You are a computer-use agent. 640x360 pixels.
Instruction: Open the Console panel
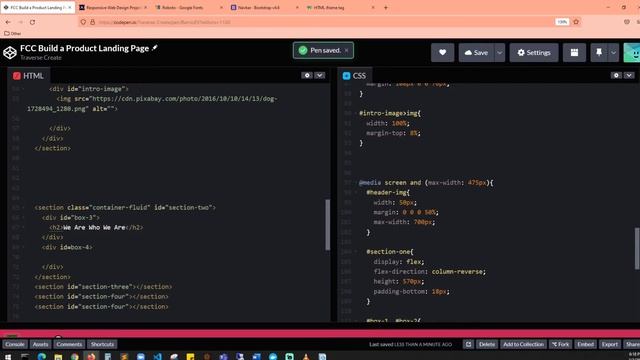coord(15,344)
